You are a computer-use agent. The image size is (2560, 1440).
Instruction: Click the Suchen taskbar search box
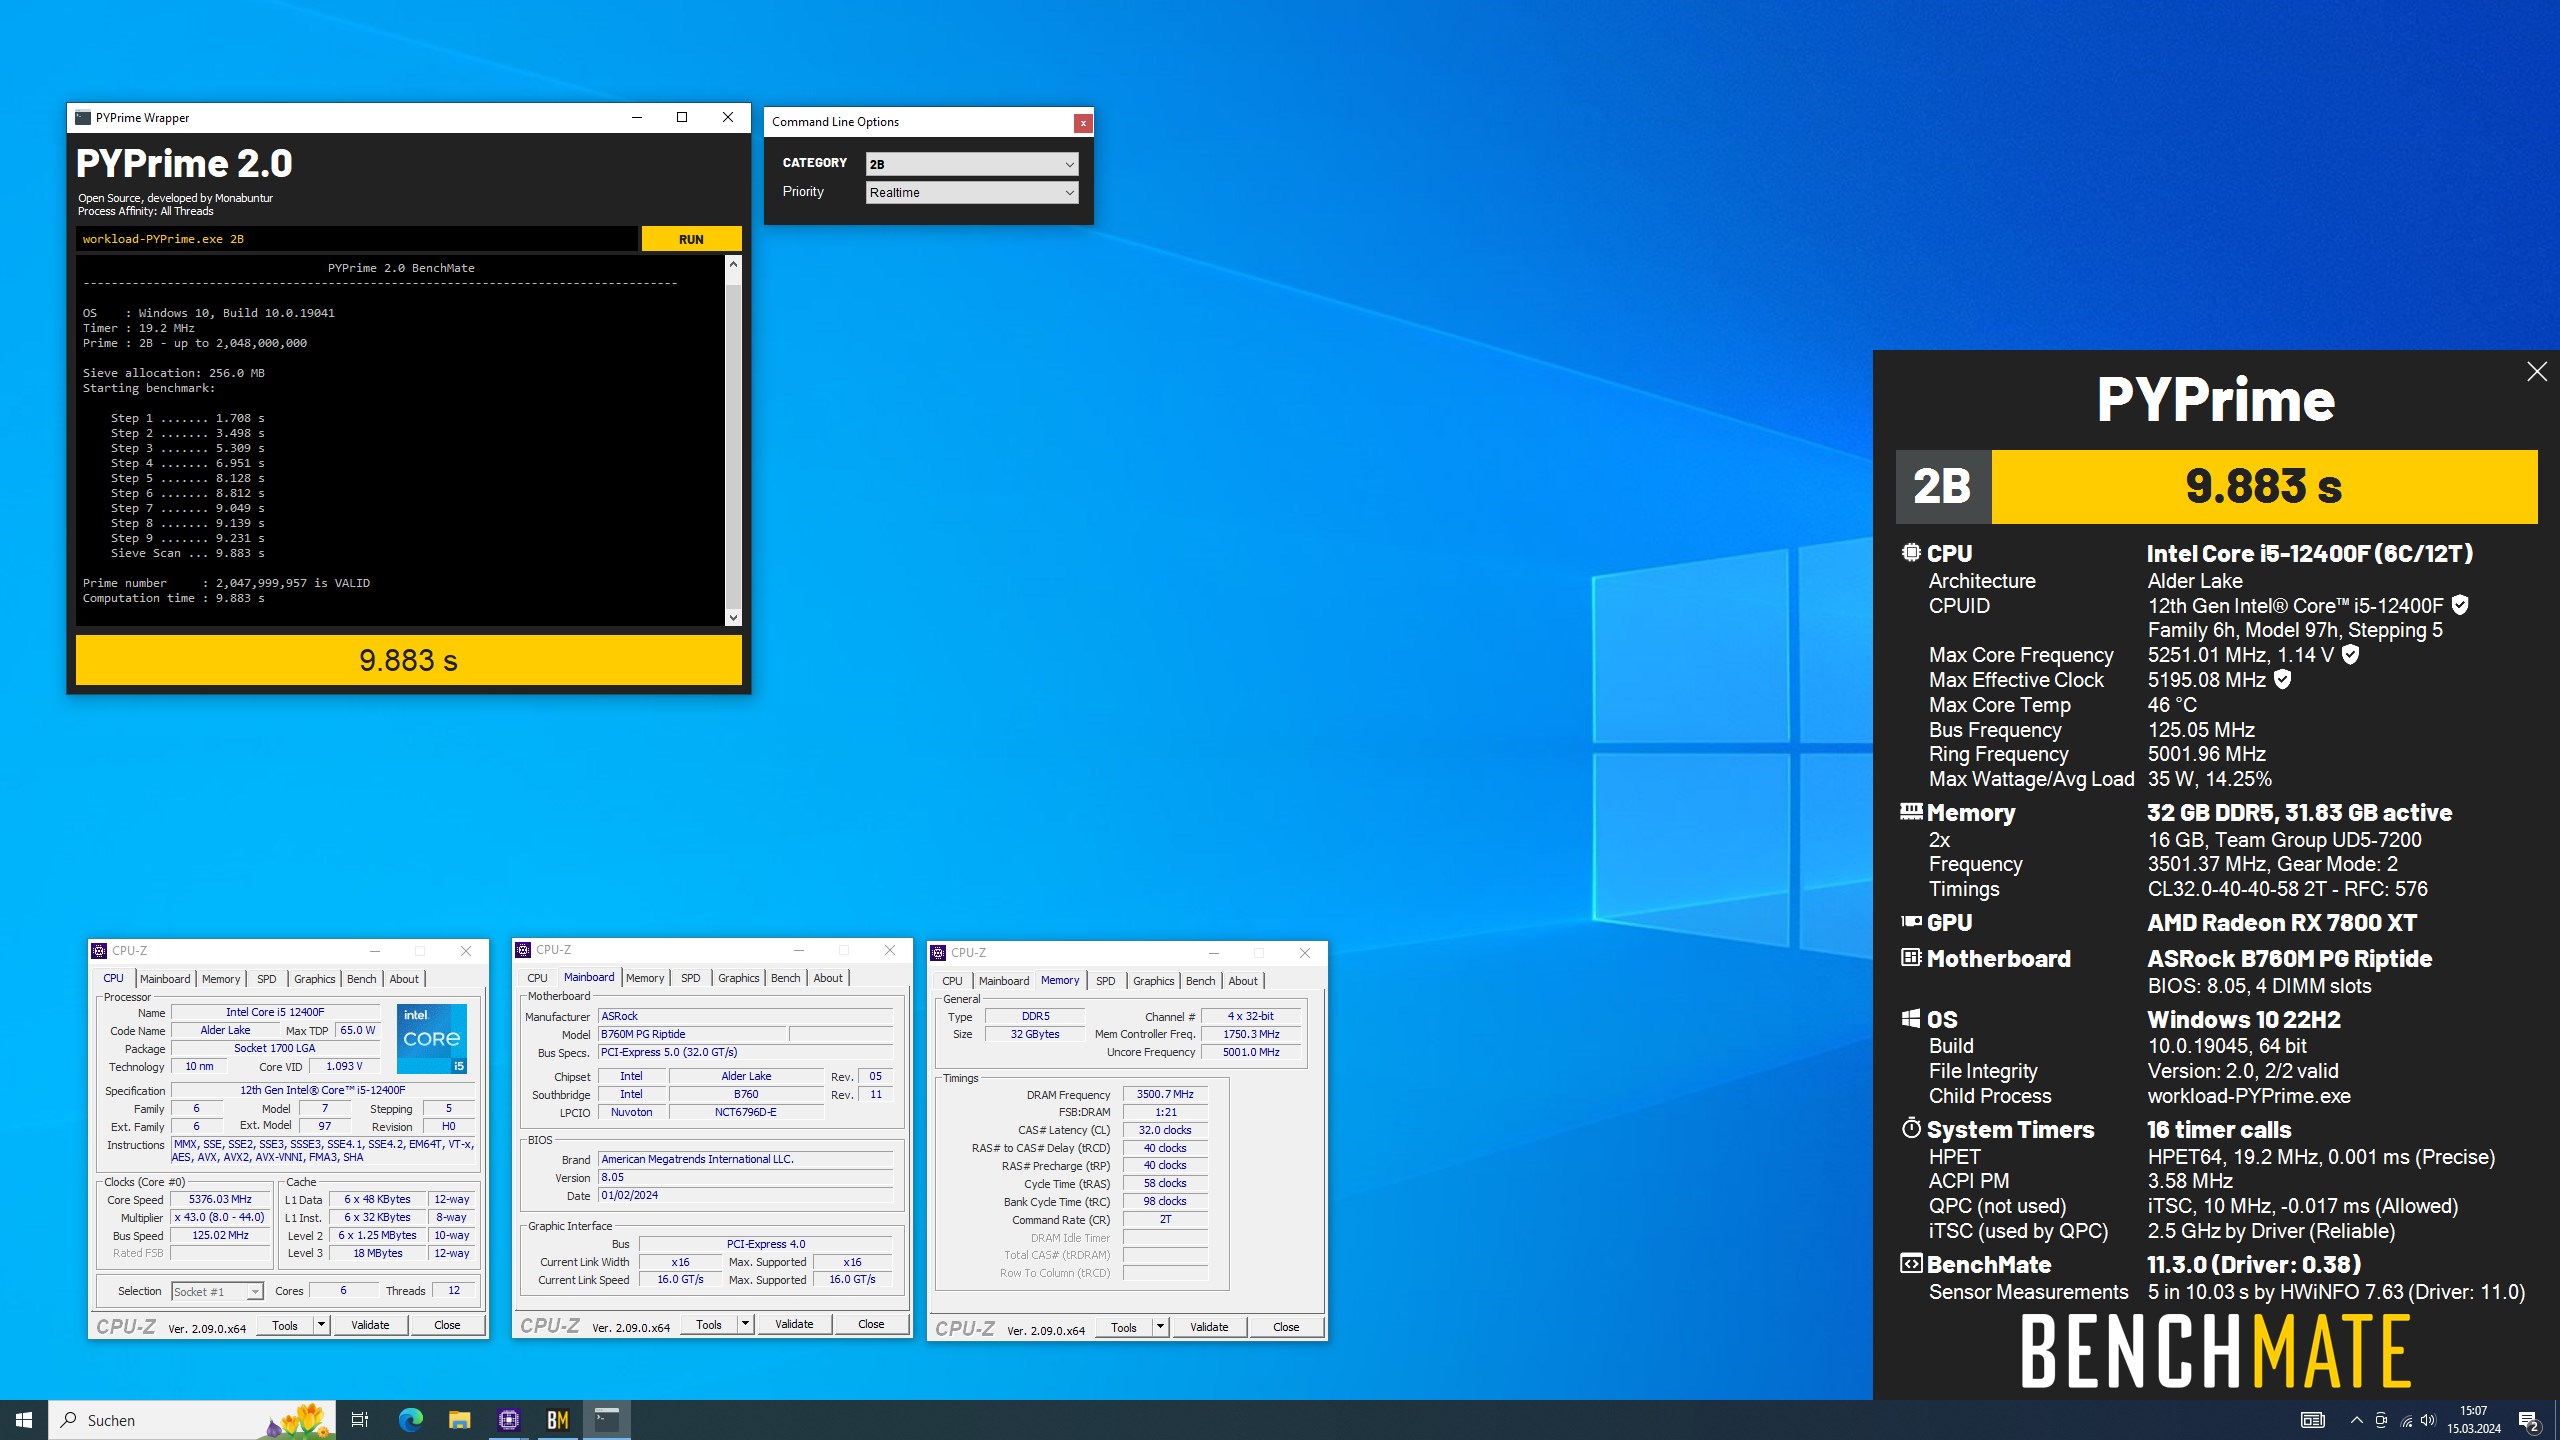(x=190, y=1420)
